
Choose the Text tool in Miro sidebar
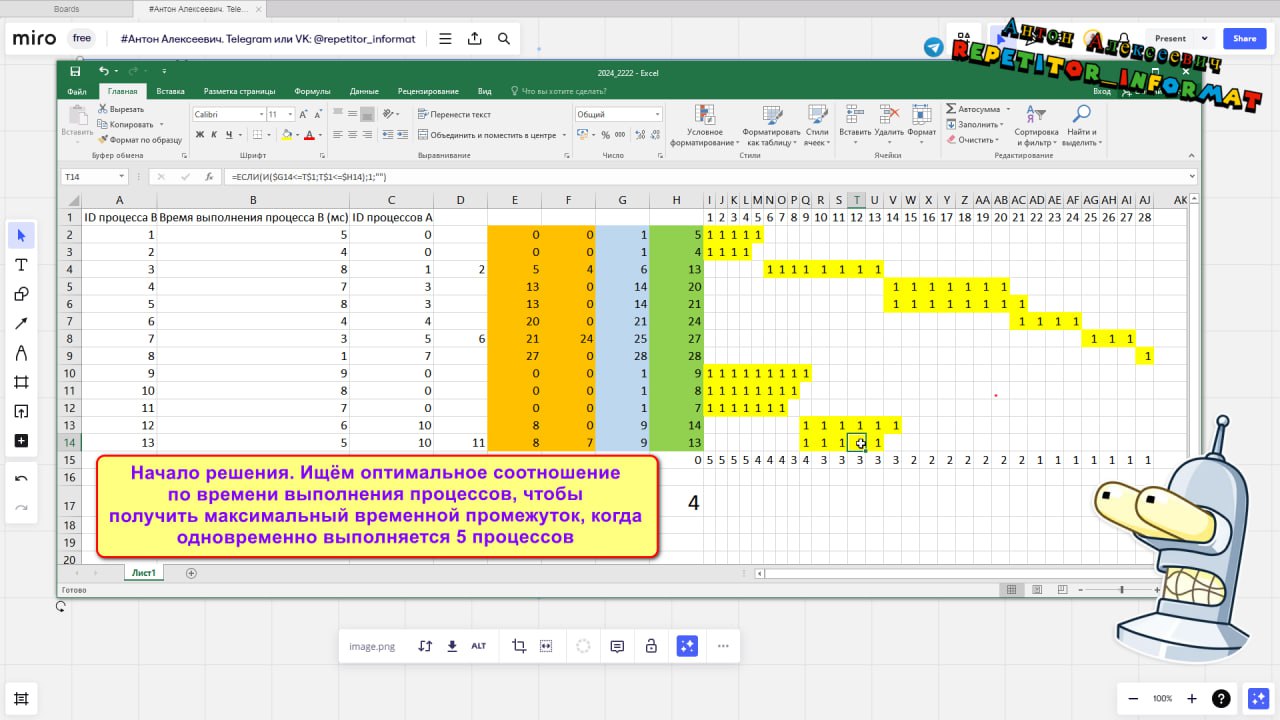[21, 265]
